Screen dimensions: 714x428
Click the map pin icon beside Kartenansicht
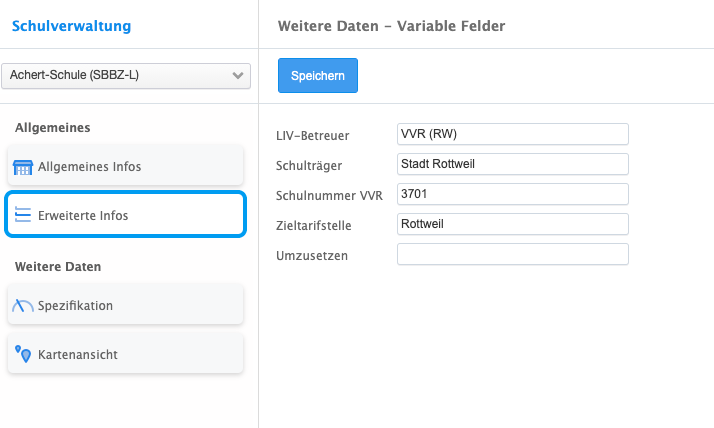[x=23, y=354]
